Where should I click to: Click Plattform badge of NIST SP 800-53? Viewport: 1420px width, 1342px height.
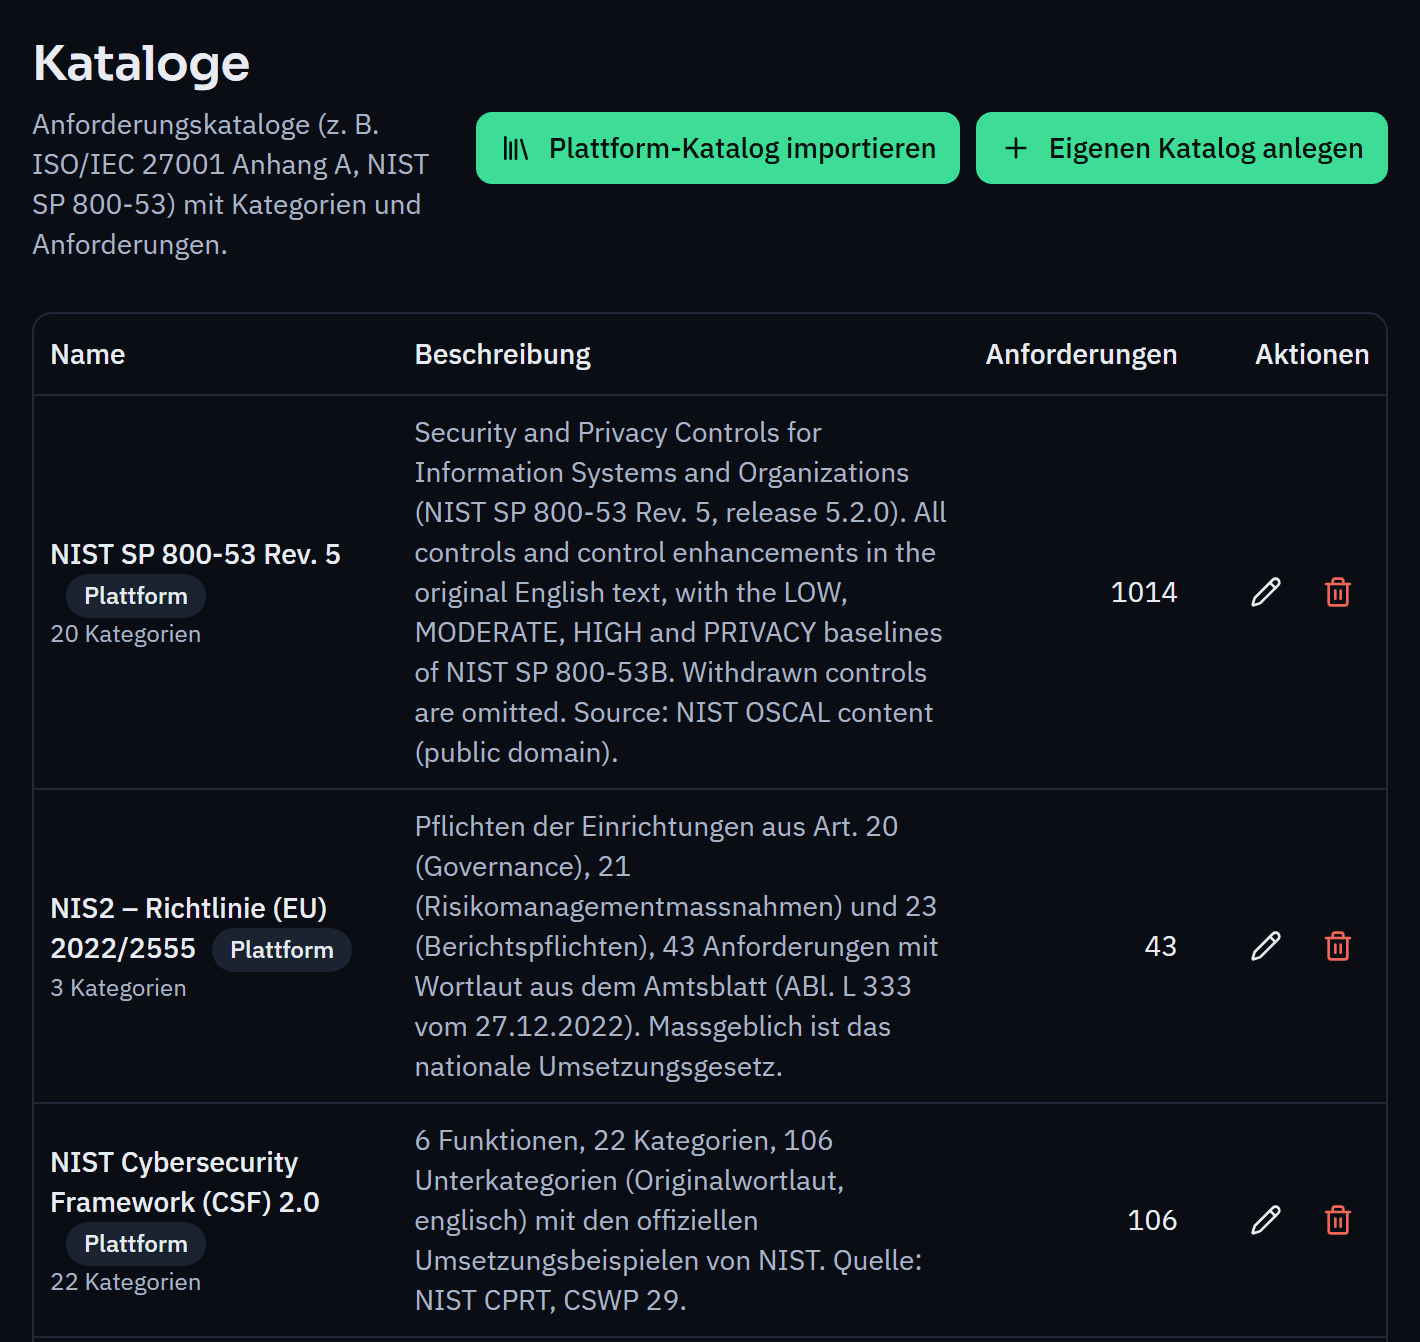[136, 596]
